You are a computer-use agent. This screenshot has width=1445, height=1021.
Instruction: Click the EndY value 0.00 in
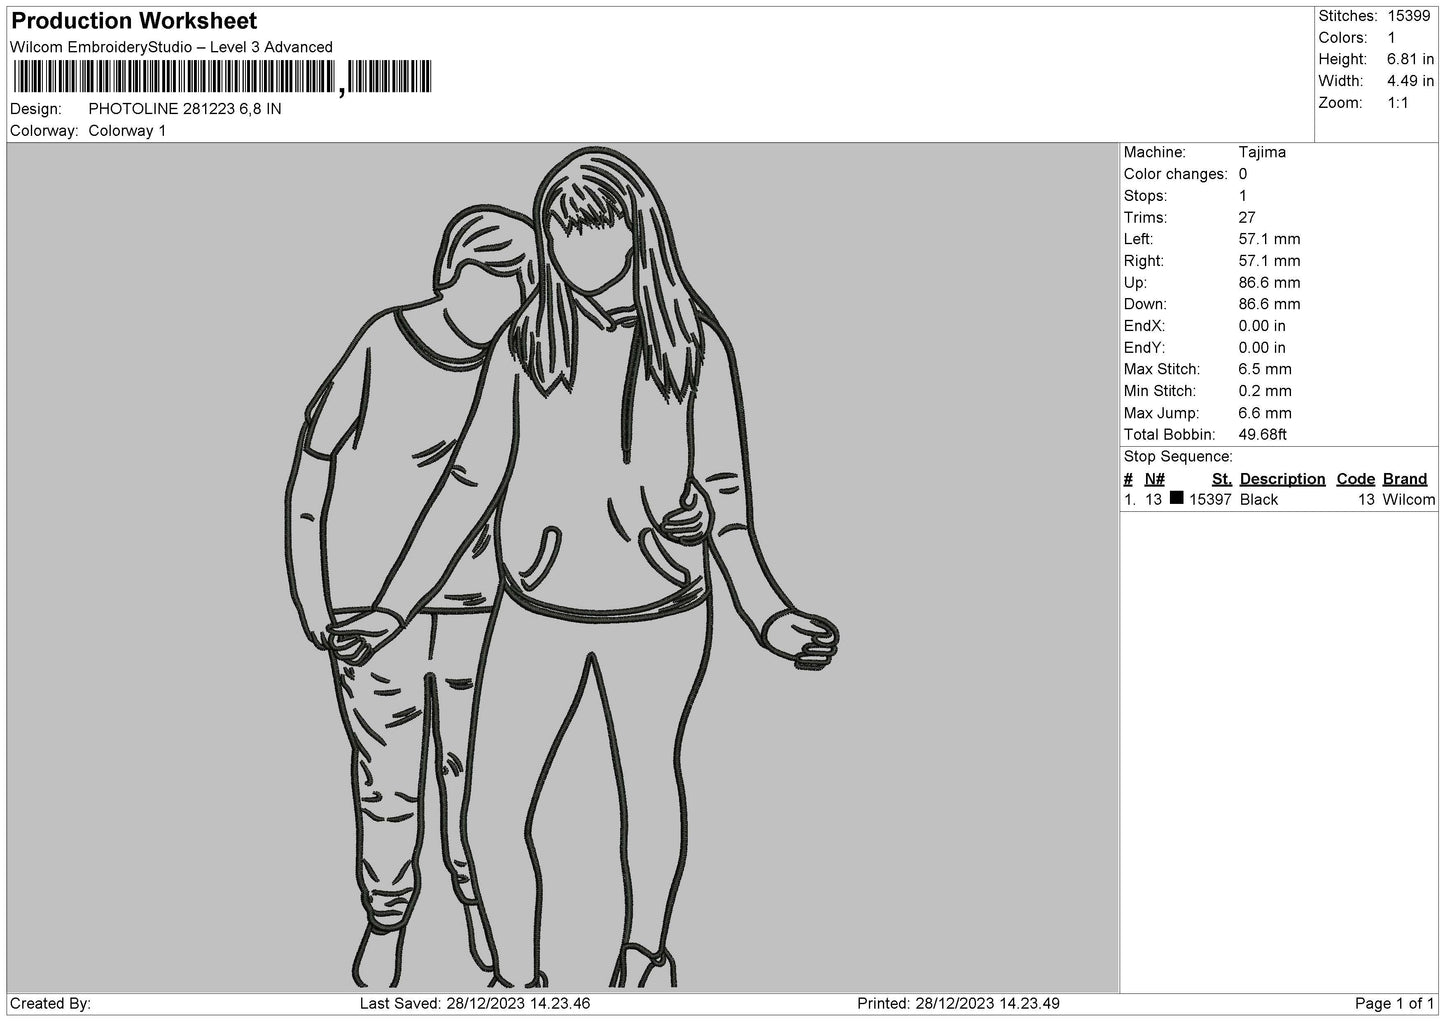[x=1262, y=348]
